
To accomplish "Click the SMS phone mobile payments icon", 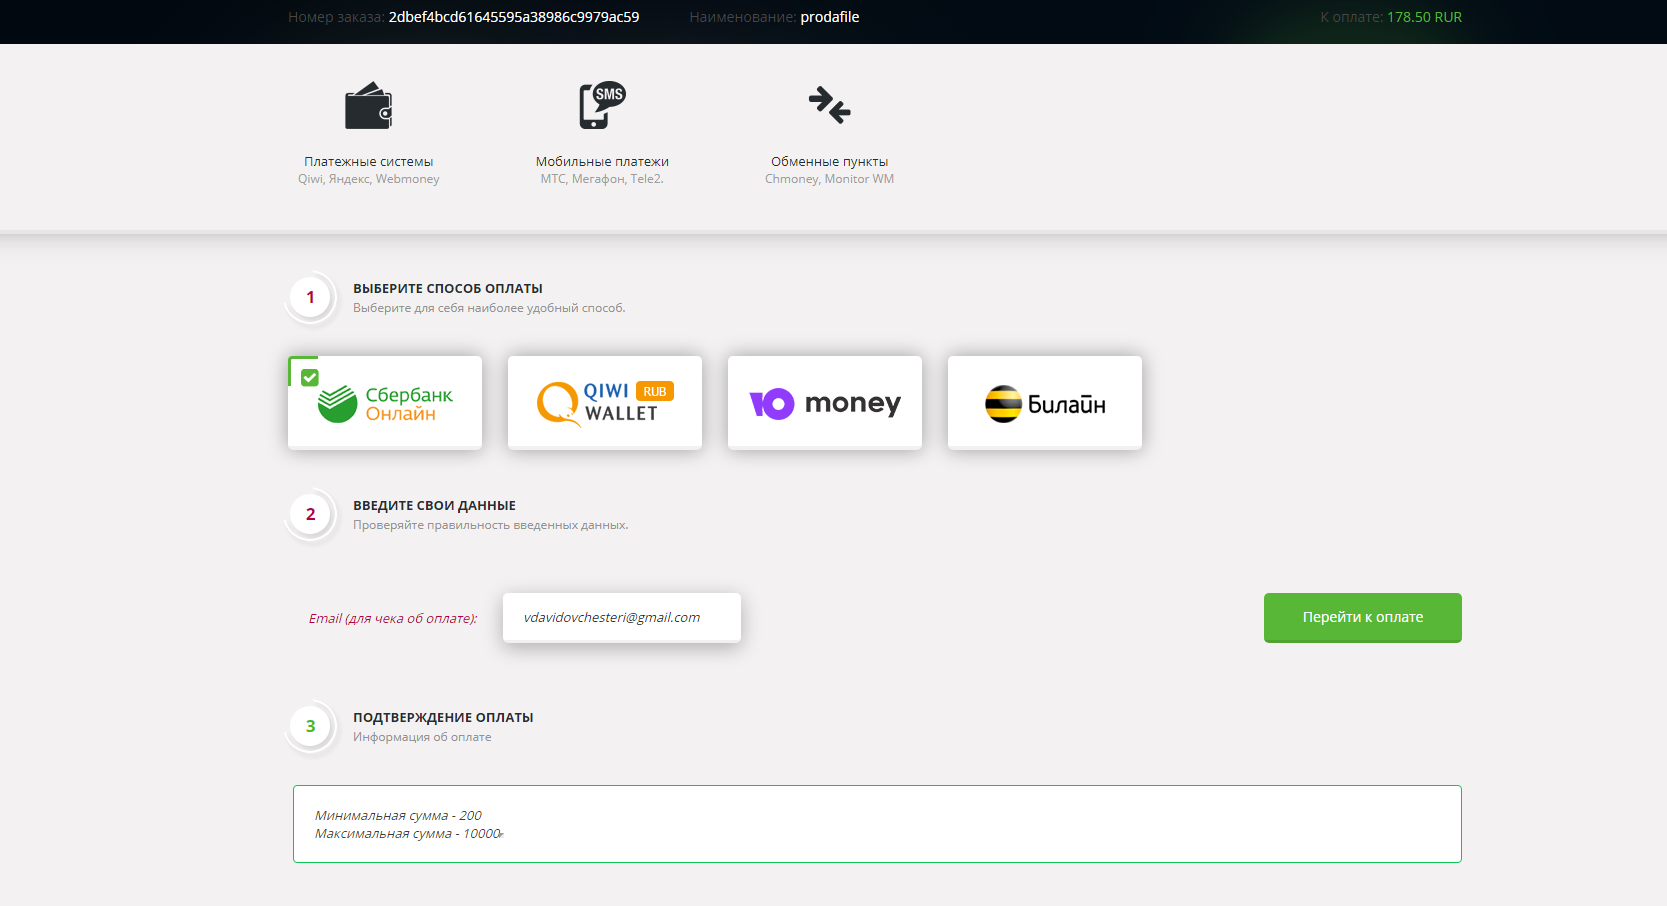I will tap(602, 105).
